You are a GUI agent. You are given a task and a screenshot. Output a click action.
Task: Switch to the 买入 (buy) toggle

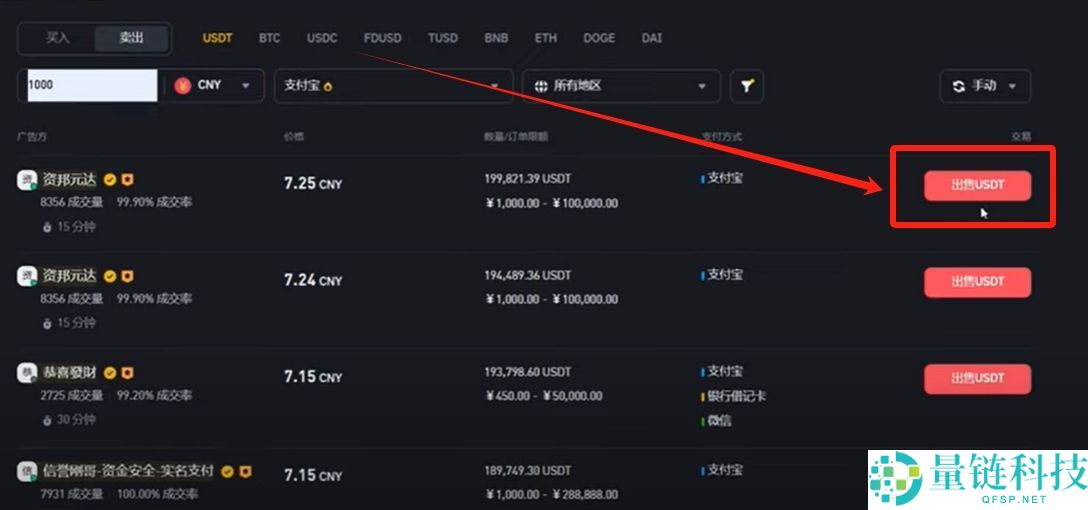pos(58,38)
